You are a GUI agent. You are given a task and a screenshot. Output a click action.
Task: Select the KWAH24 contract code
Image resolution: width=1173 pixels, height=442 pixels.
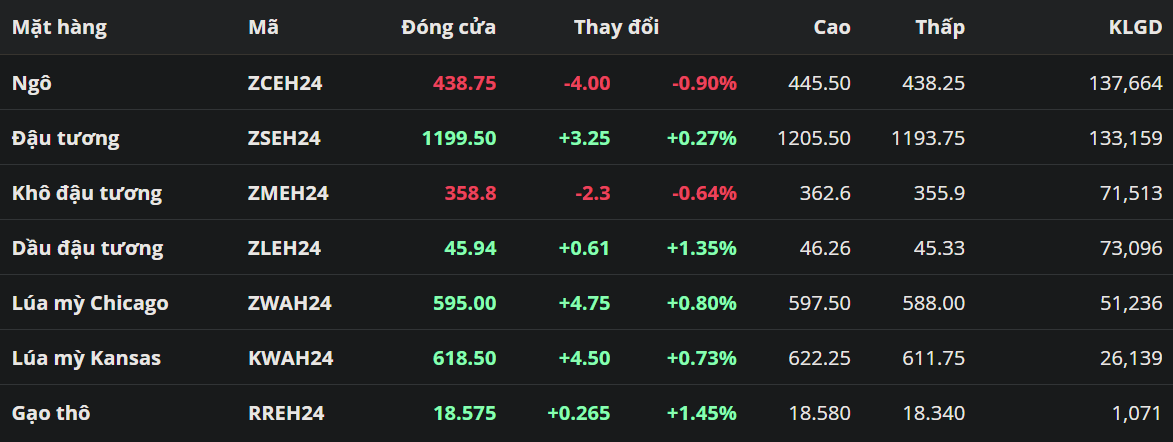point(290,358)
